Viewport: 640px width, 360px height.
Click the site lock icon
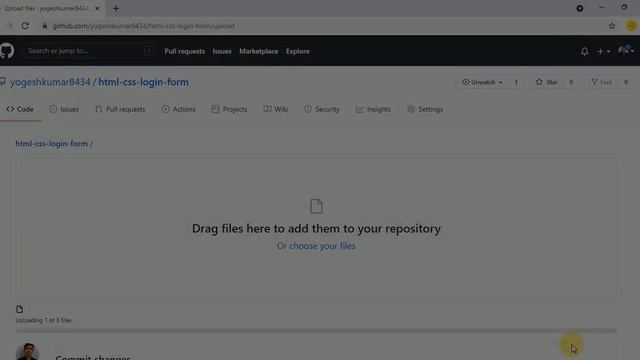point(44,26)
